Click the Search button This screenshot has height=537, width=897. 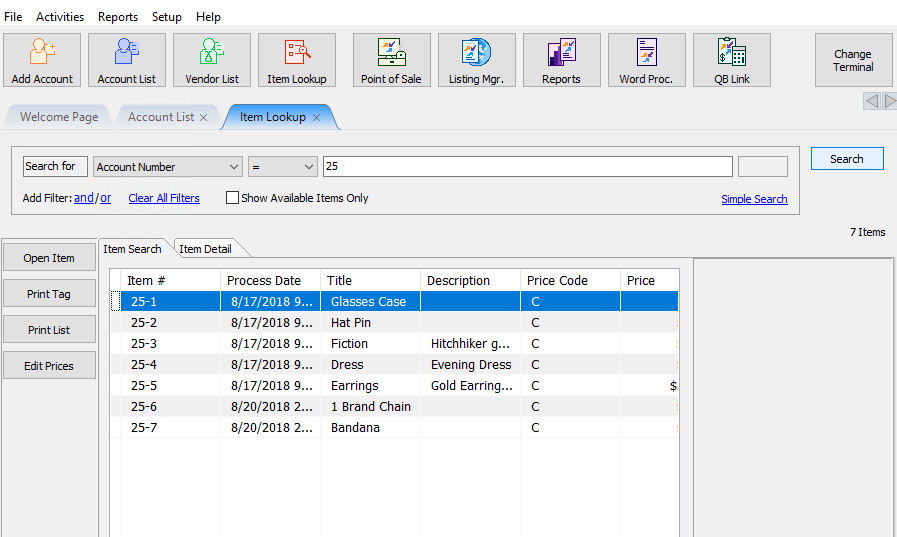point(847,159)
